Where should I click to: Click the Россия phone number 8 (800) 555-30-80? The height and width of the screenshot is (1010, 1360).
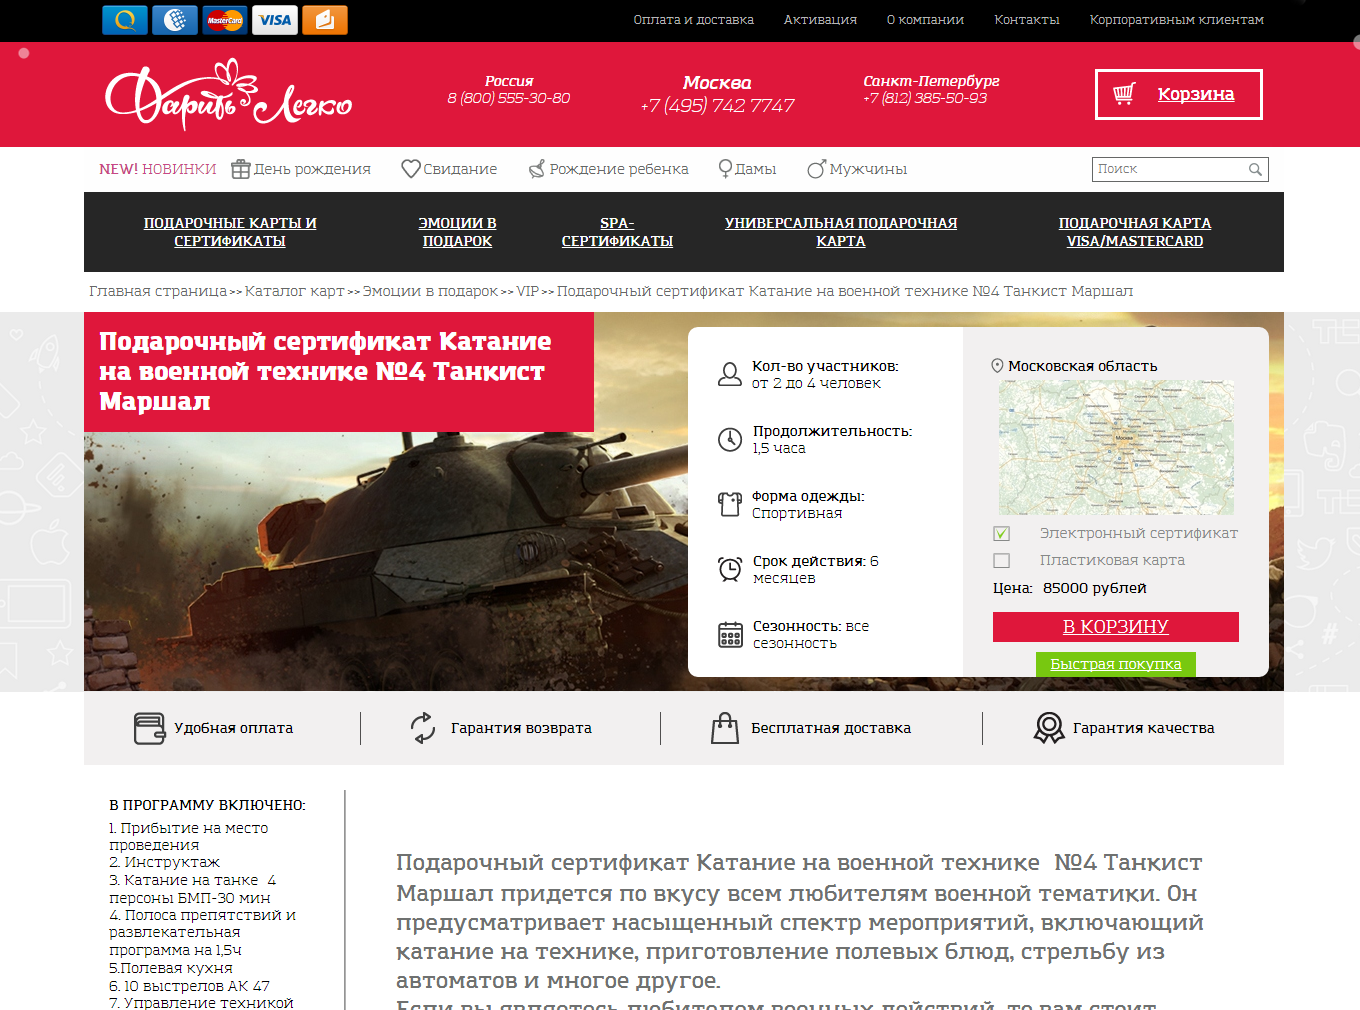(509, 98)
